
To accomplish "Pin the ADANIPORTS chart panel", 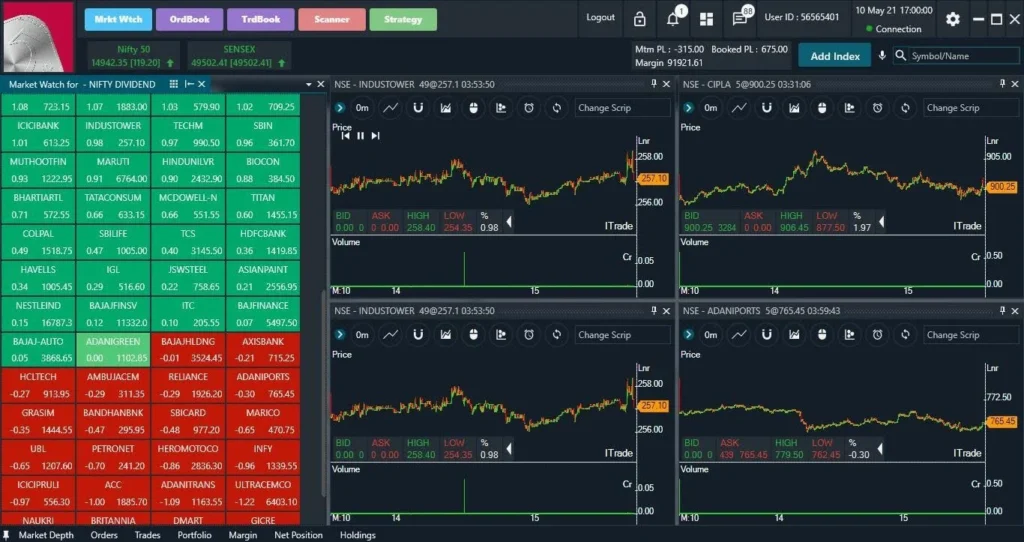I will pyautogui.click(x=1002, y=311).
